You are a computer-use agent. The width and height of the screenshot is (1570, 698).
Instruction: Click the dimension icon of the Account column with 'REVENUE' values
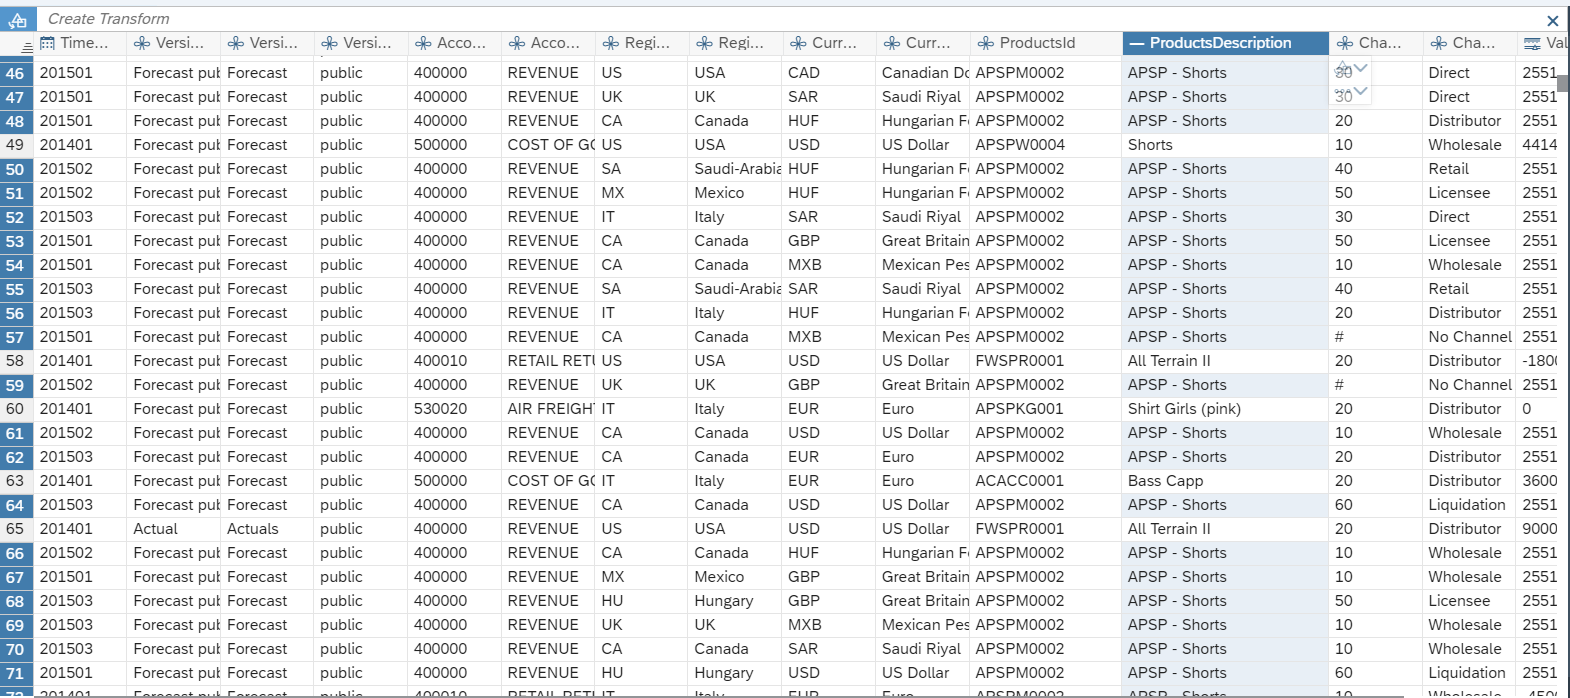click(517, 43)
